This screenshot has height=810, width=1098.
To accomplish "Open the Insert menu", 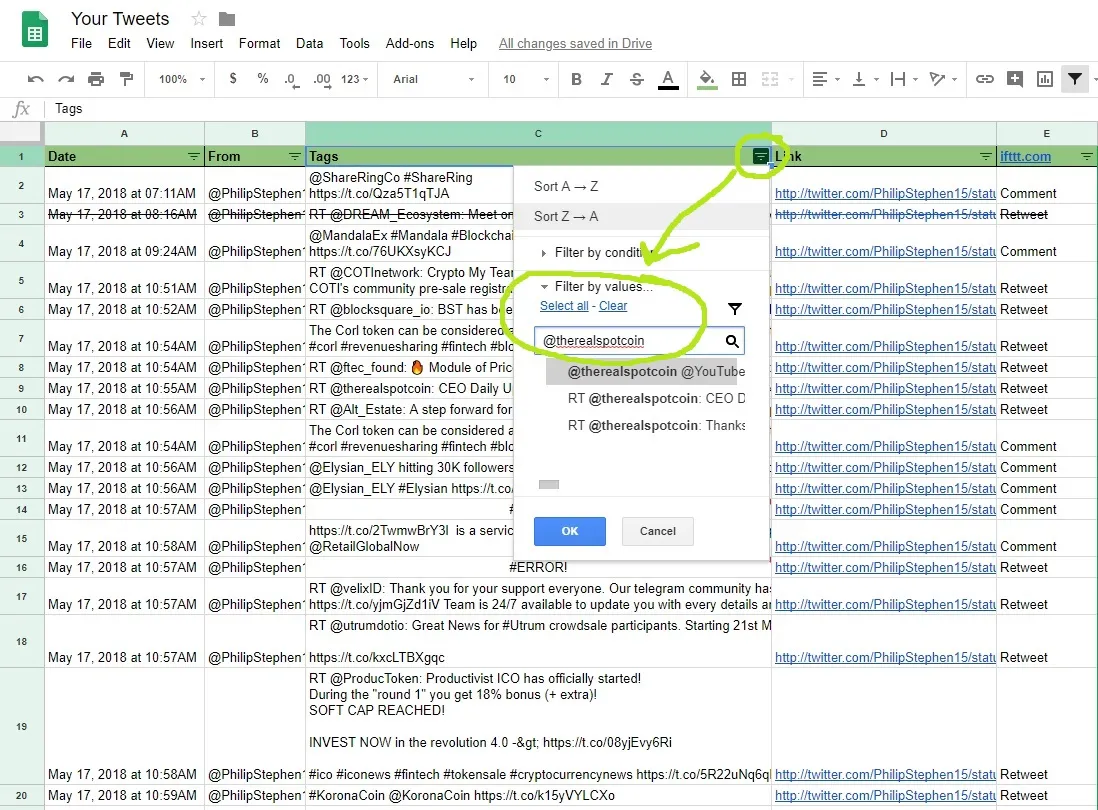I will point(207,43).
